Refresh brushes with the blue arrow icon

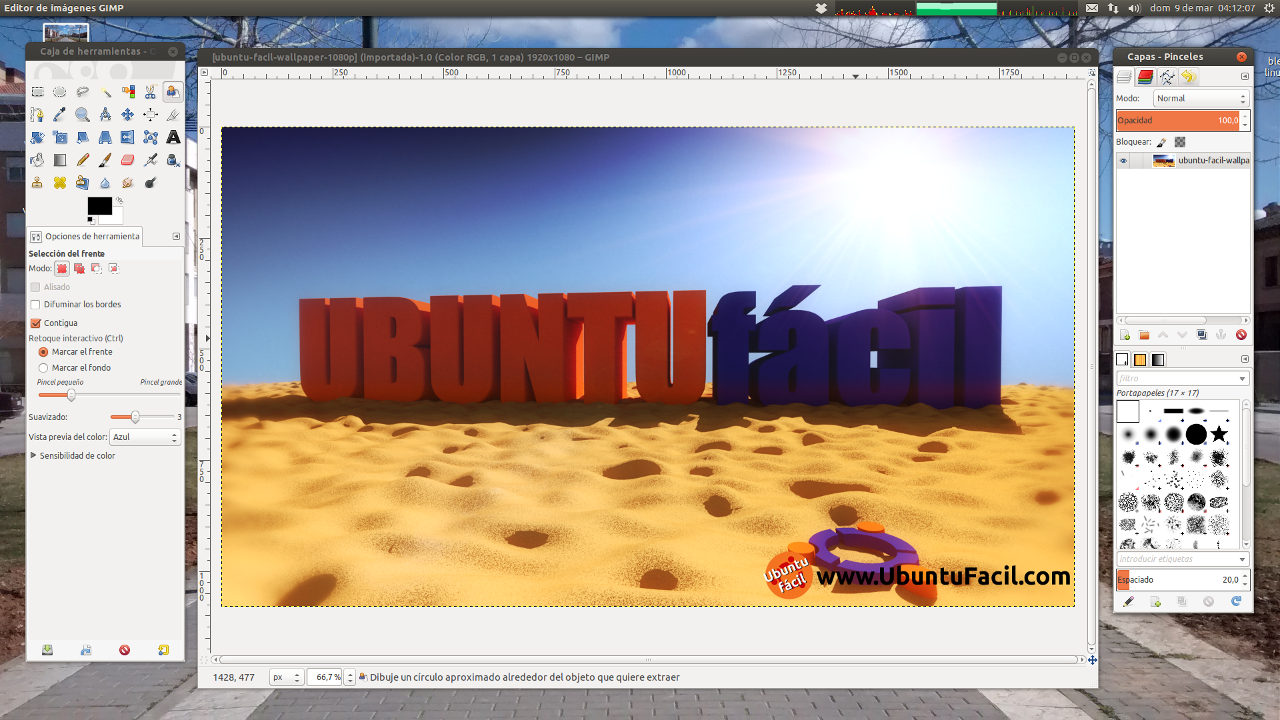coord(1236,601)
